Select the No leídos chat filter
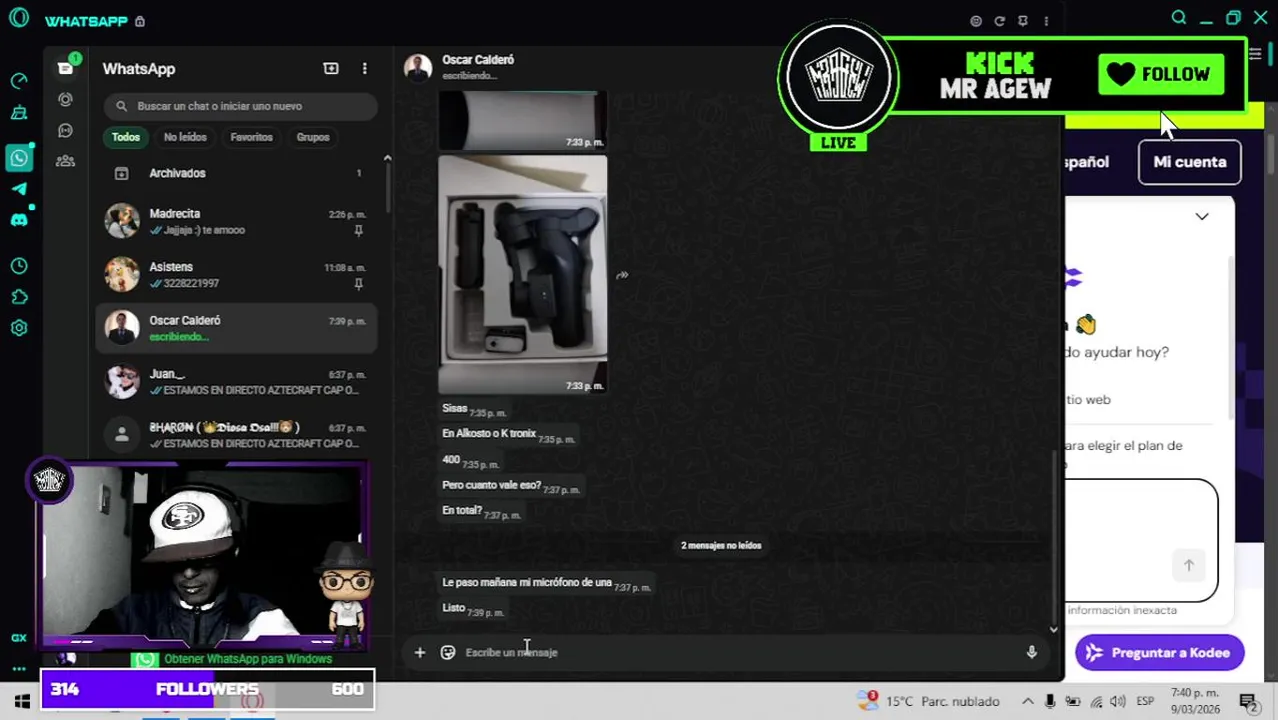 [185, 137]
